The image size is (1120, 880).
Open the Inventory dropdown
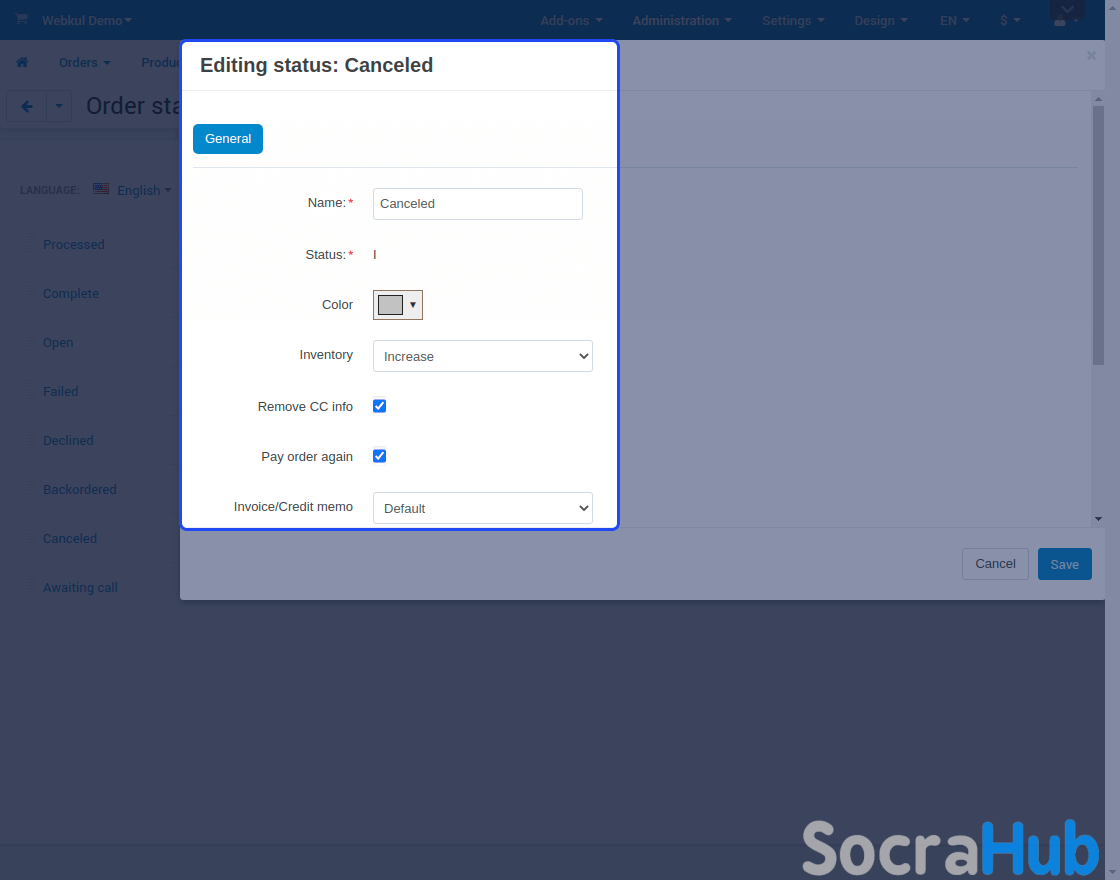tap(482, 356)
